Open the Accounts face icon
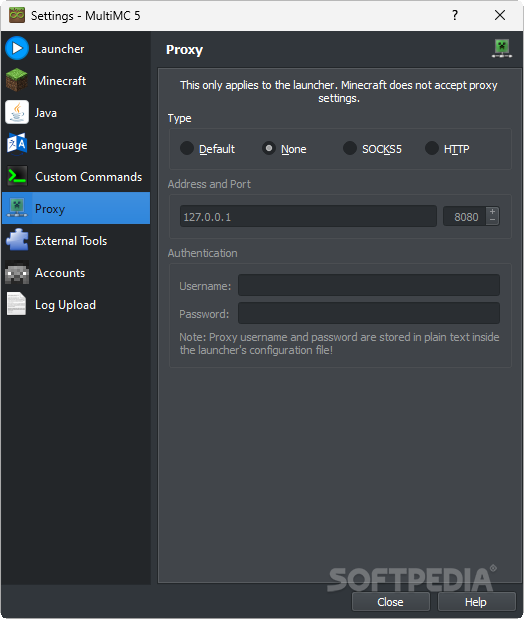 click(17, 272)
